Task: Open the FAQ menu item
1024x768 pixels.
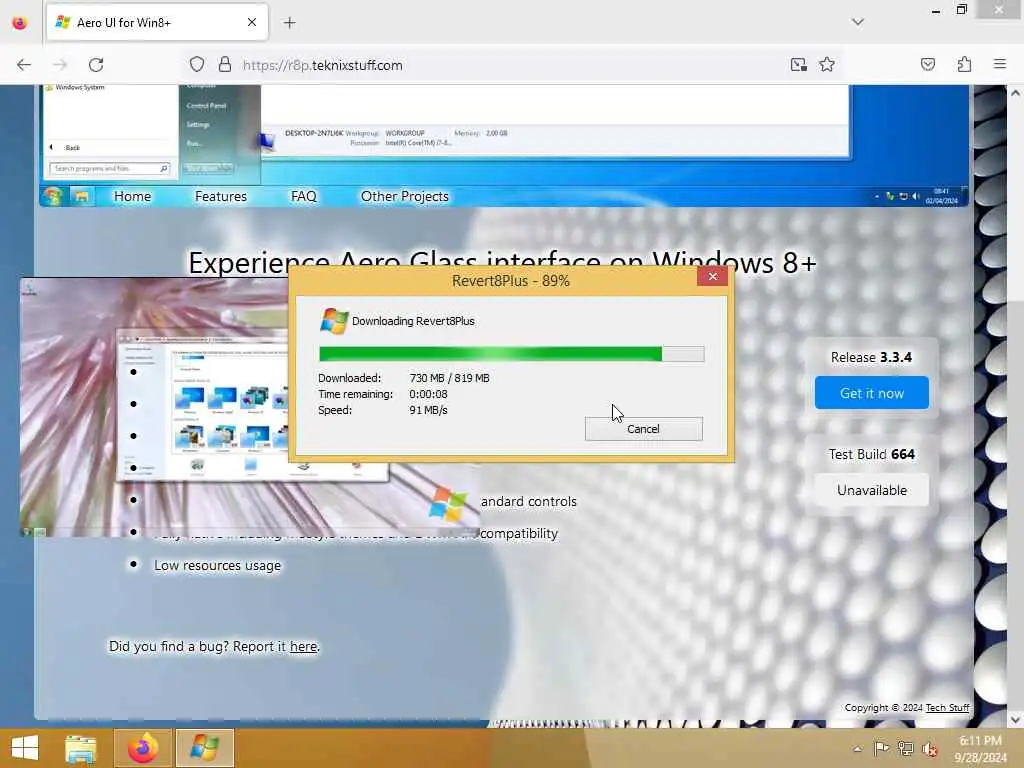Action: click(x=304, y=197)
